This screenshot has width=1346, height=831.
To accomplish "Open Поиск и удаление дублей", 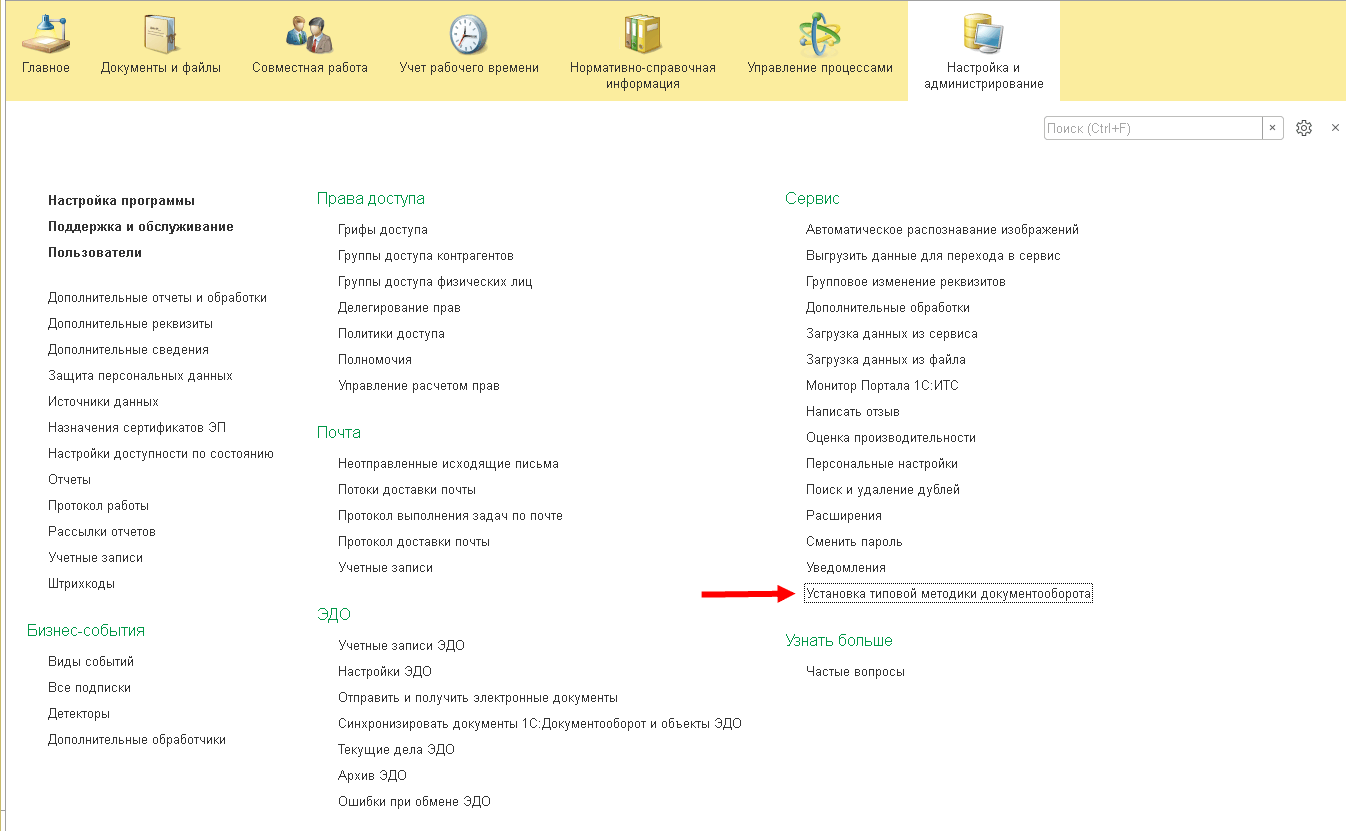I will [883, 490].
